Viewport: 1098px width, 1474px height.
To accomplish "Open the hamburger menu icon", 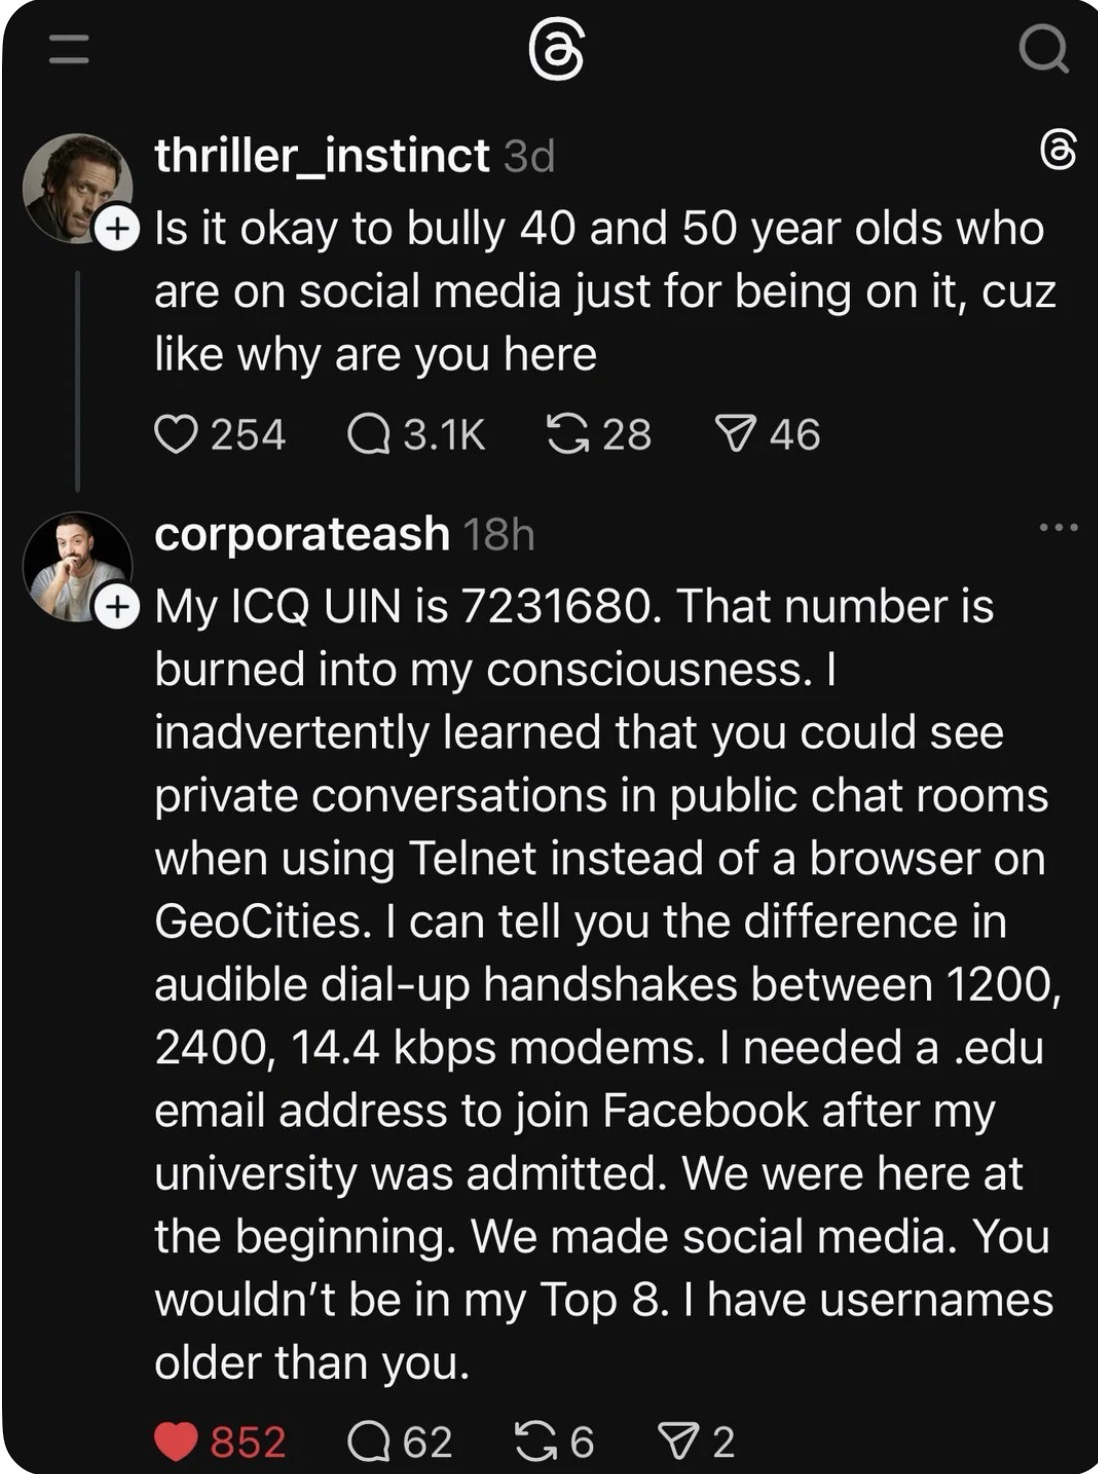I will click(69, 49).
